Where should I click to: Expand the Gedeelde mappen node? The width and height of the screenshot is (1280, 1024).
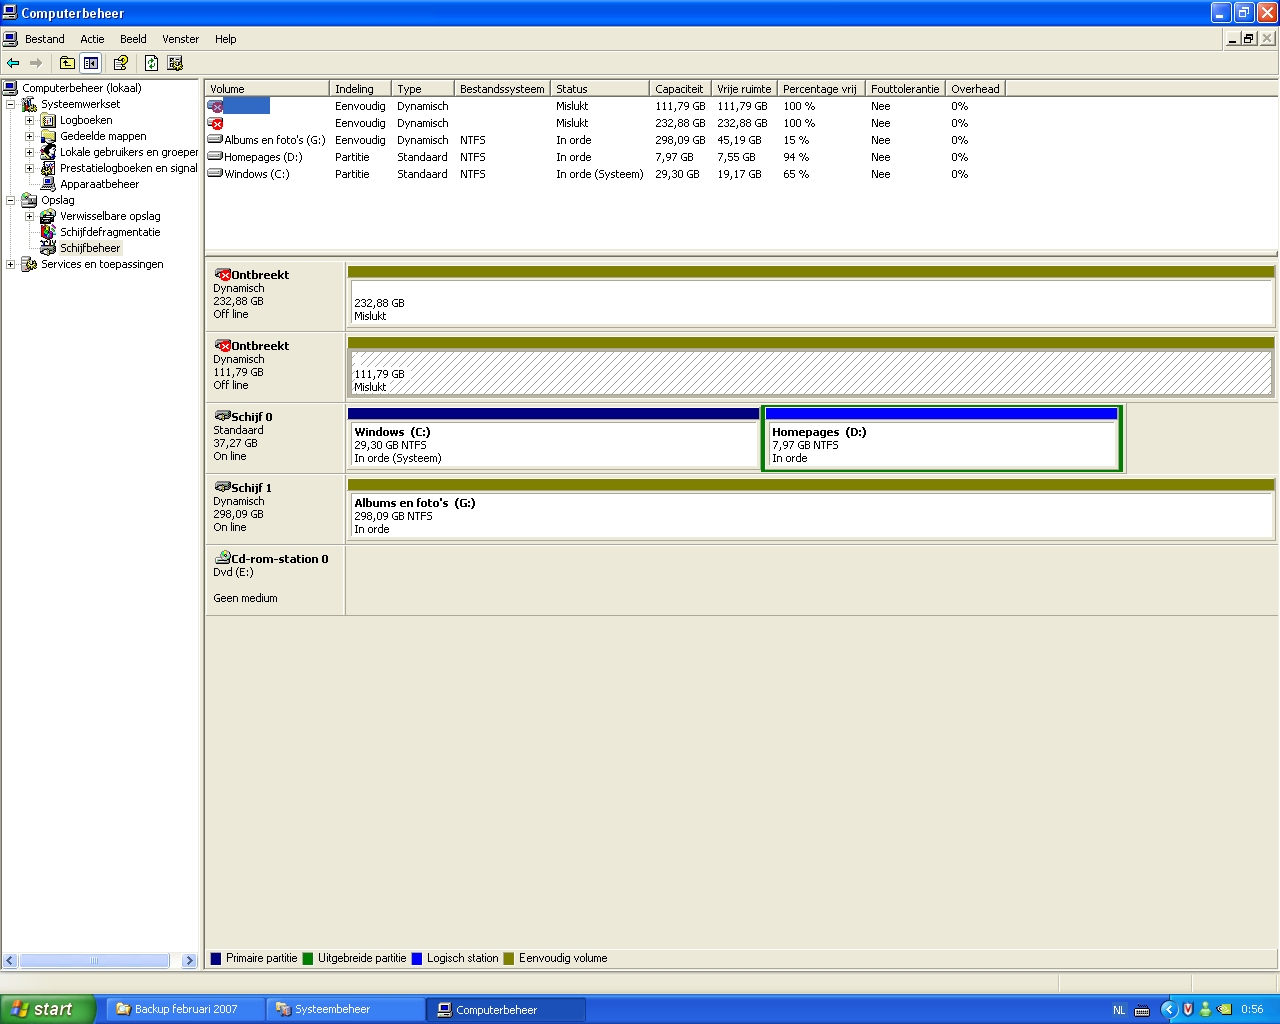pyautogui.click(x=29, y=136)
